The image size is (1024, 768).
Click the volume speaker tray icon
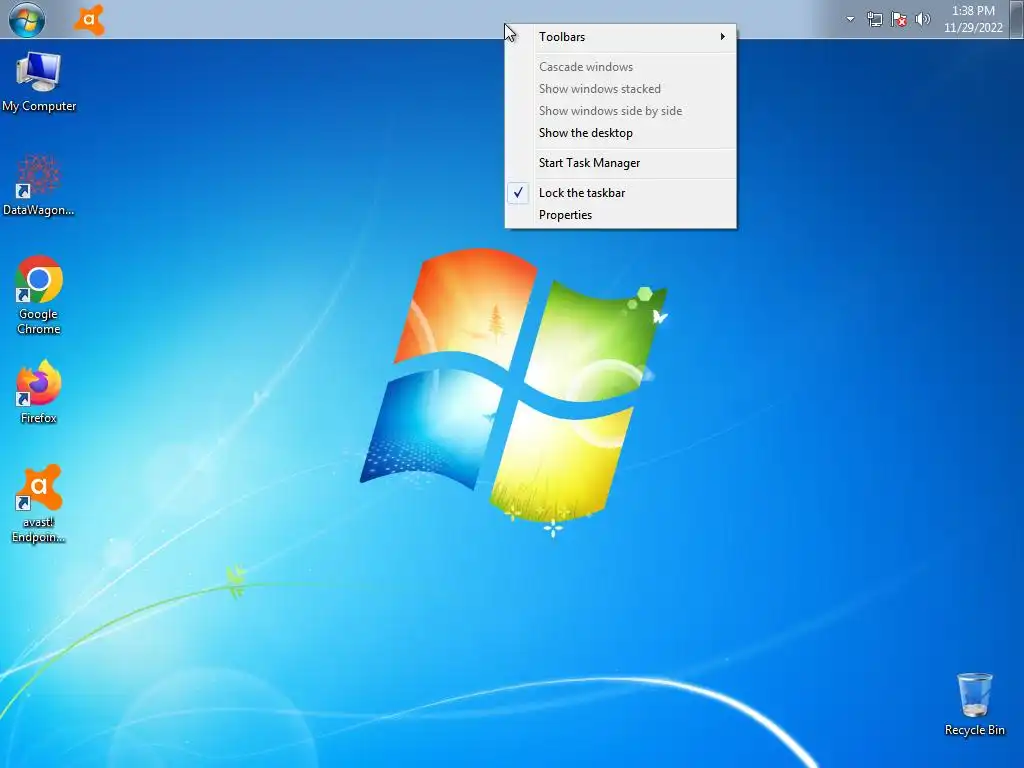922,19
